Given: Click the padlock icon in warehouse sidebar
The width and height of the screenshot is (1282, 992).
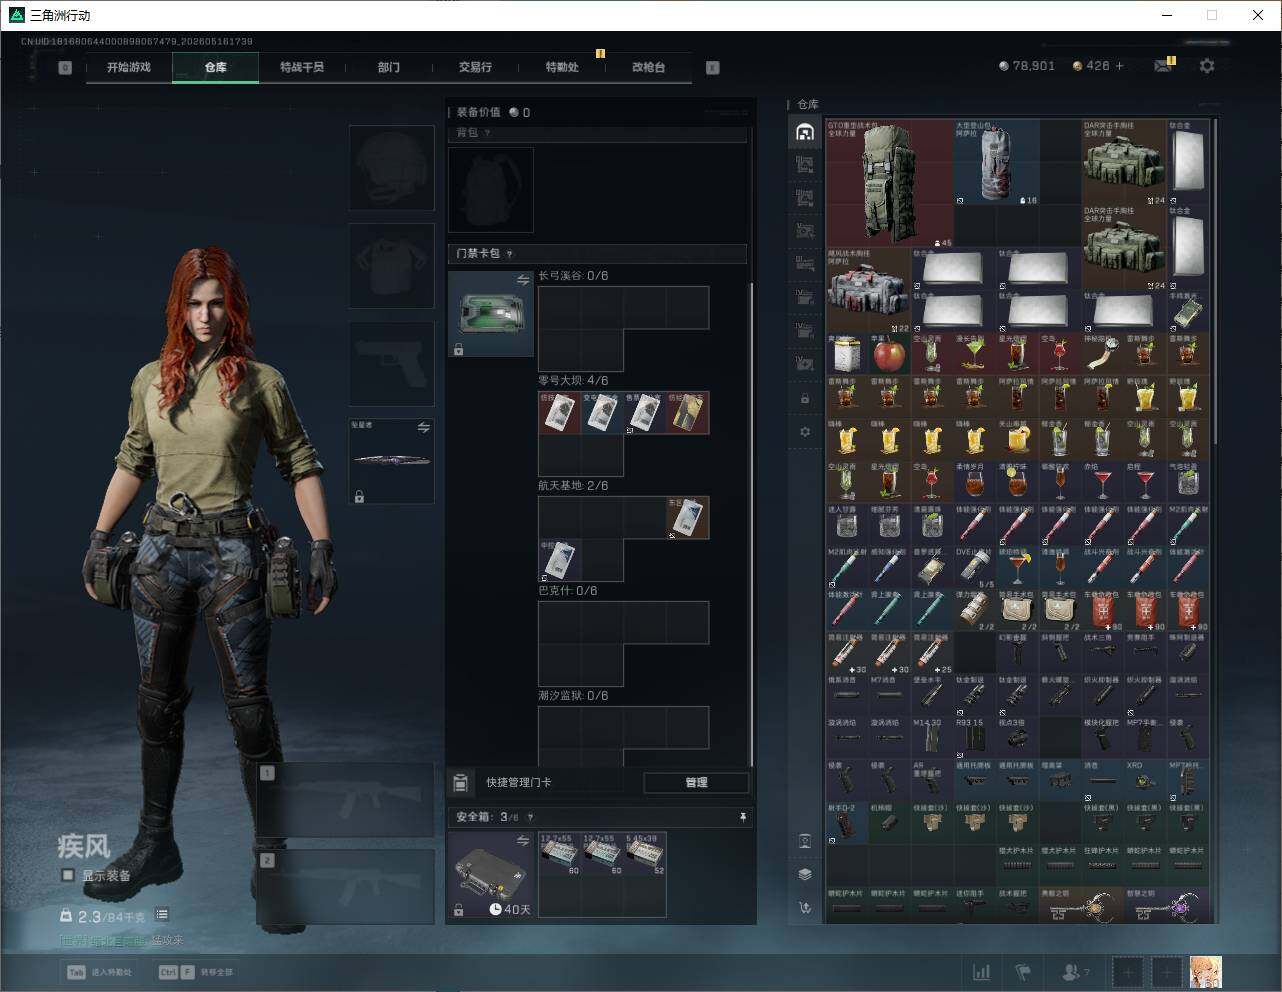Looking at the screenshot, I should [805, 398].
